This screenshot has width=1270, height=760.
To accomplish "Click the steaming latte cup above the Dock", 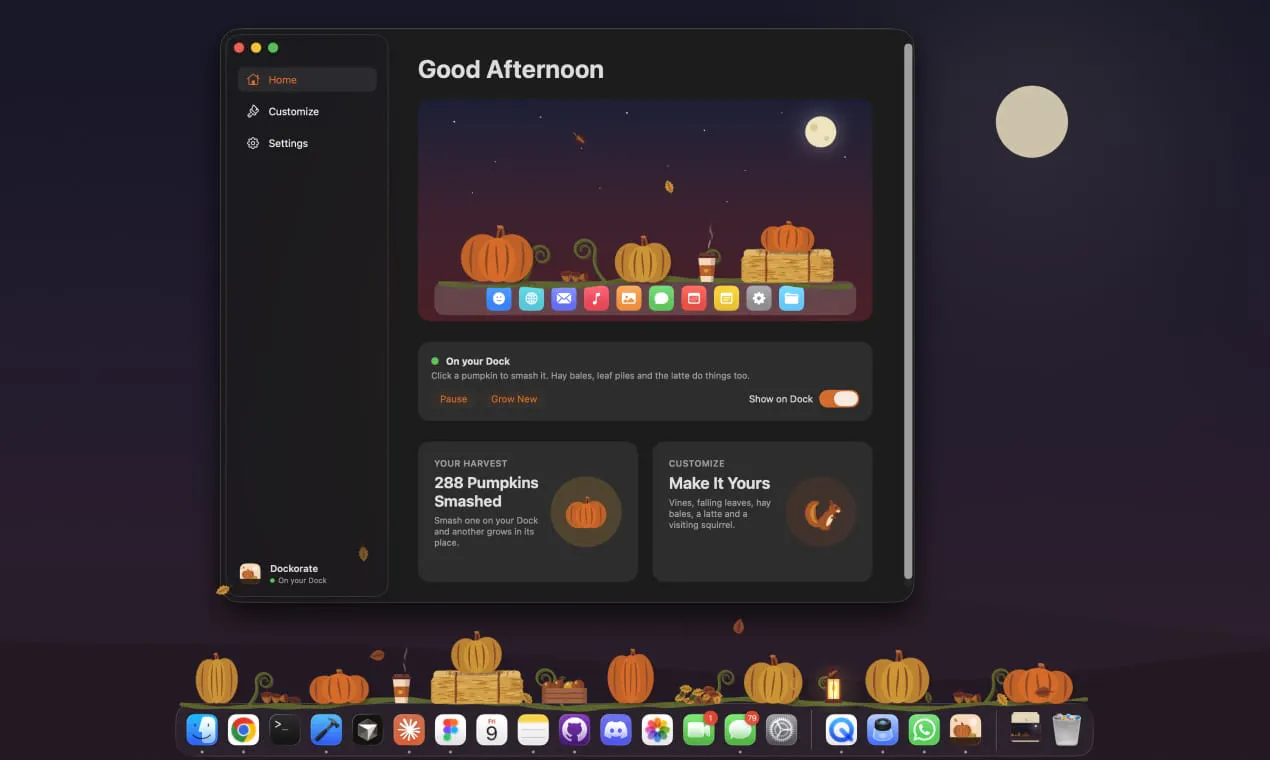I will point(401,687).
